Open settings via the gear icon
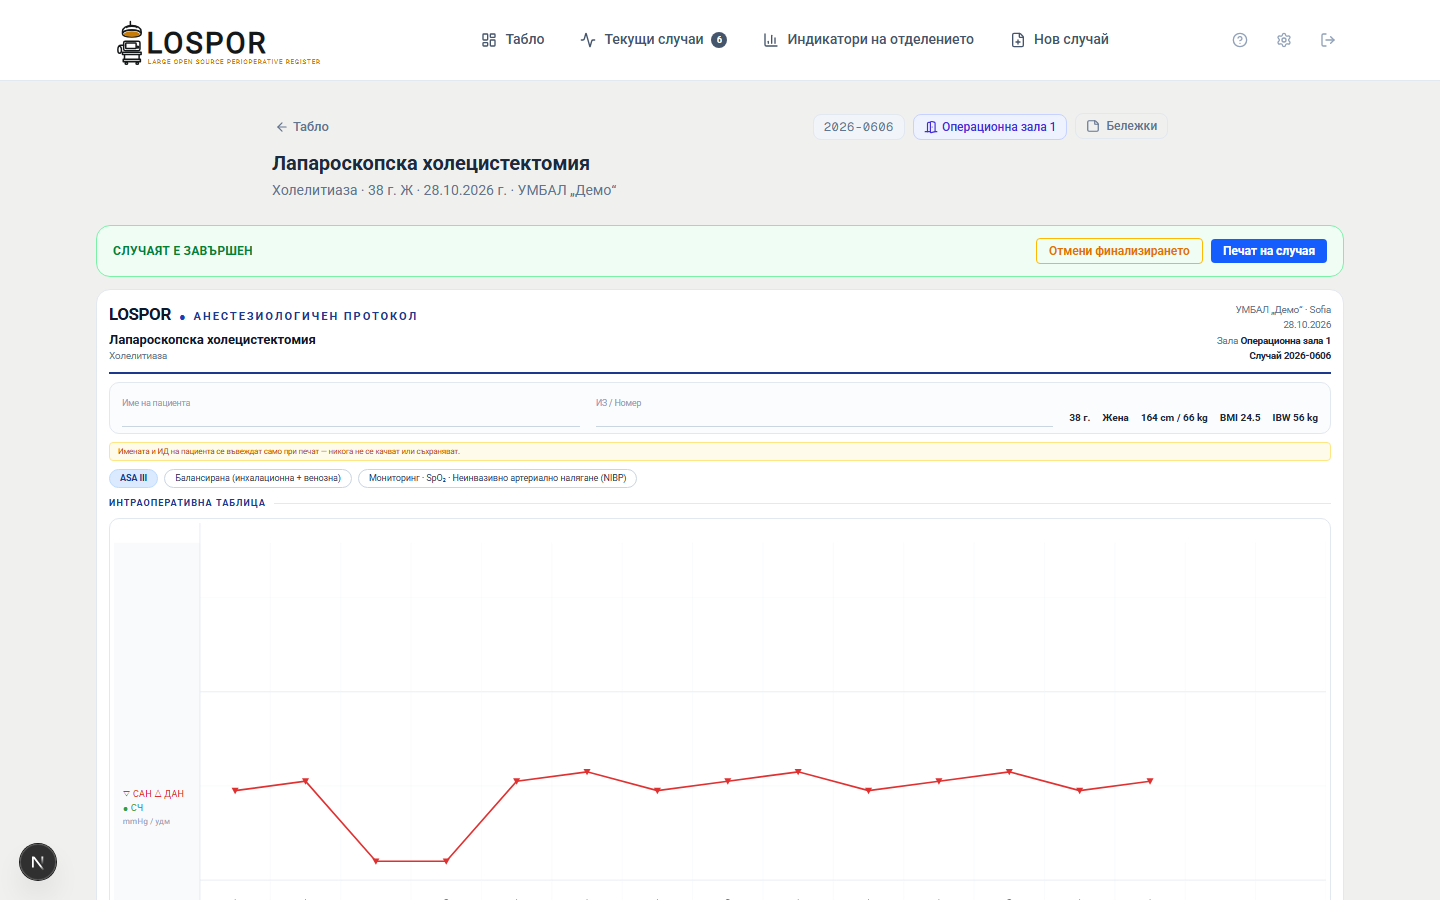Image resolution: width=1440 pixels, height=900 pixels. tap(1284, 40)
